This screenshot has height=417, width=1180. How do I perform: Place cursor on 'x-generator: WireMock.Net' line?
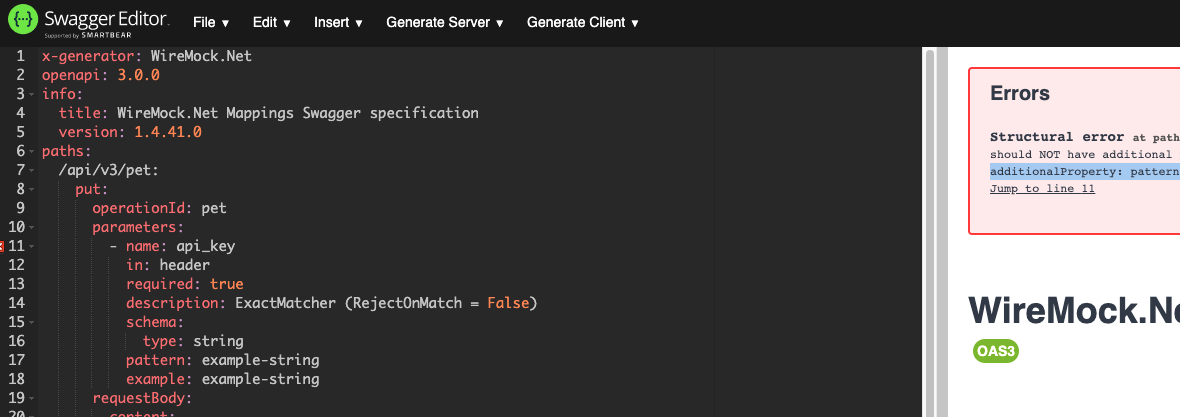tap(147, 56)
